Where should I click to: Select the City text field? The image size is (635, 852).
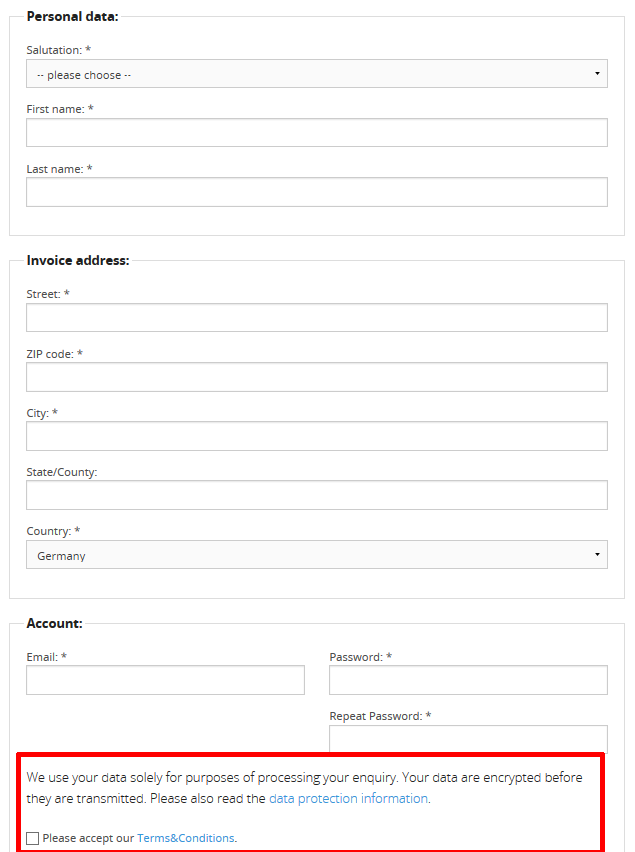tap(317, 436)
